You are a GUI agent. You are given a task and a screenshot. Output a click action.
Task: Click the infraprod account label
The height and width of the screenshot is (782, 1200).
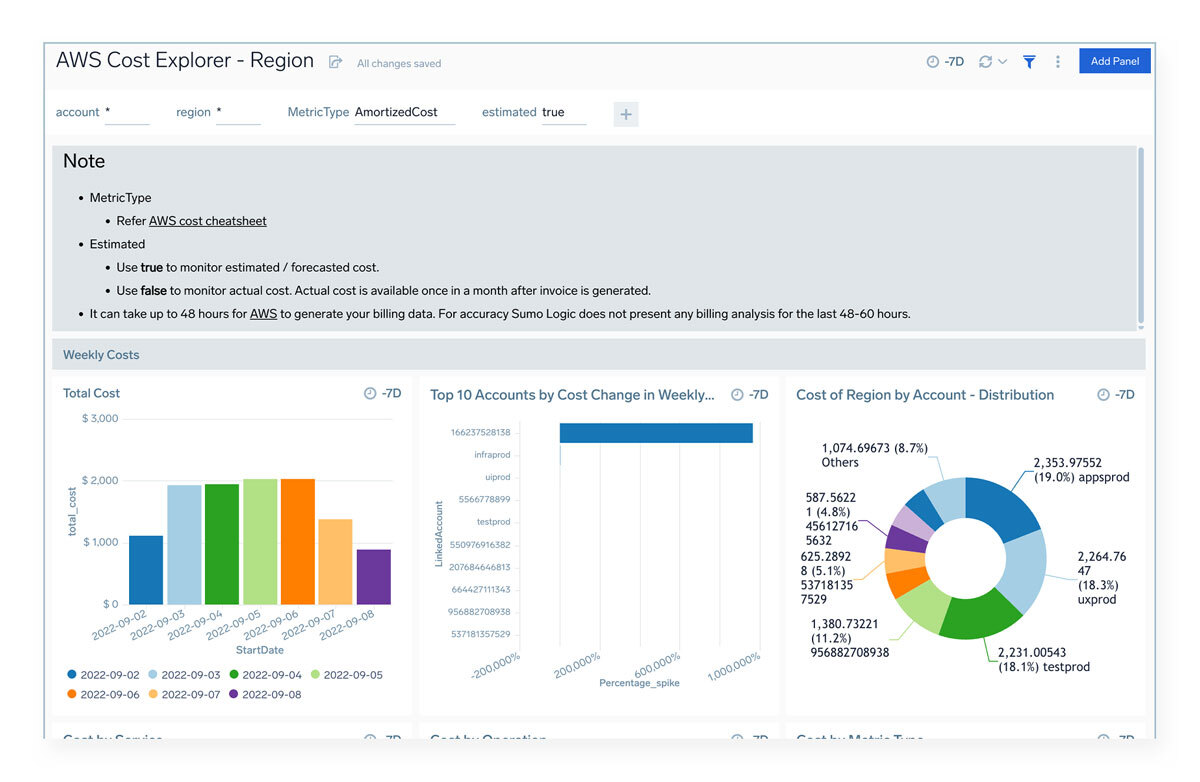click(492, 455)
